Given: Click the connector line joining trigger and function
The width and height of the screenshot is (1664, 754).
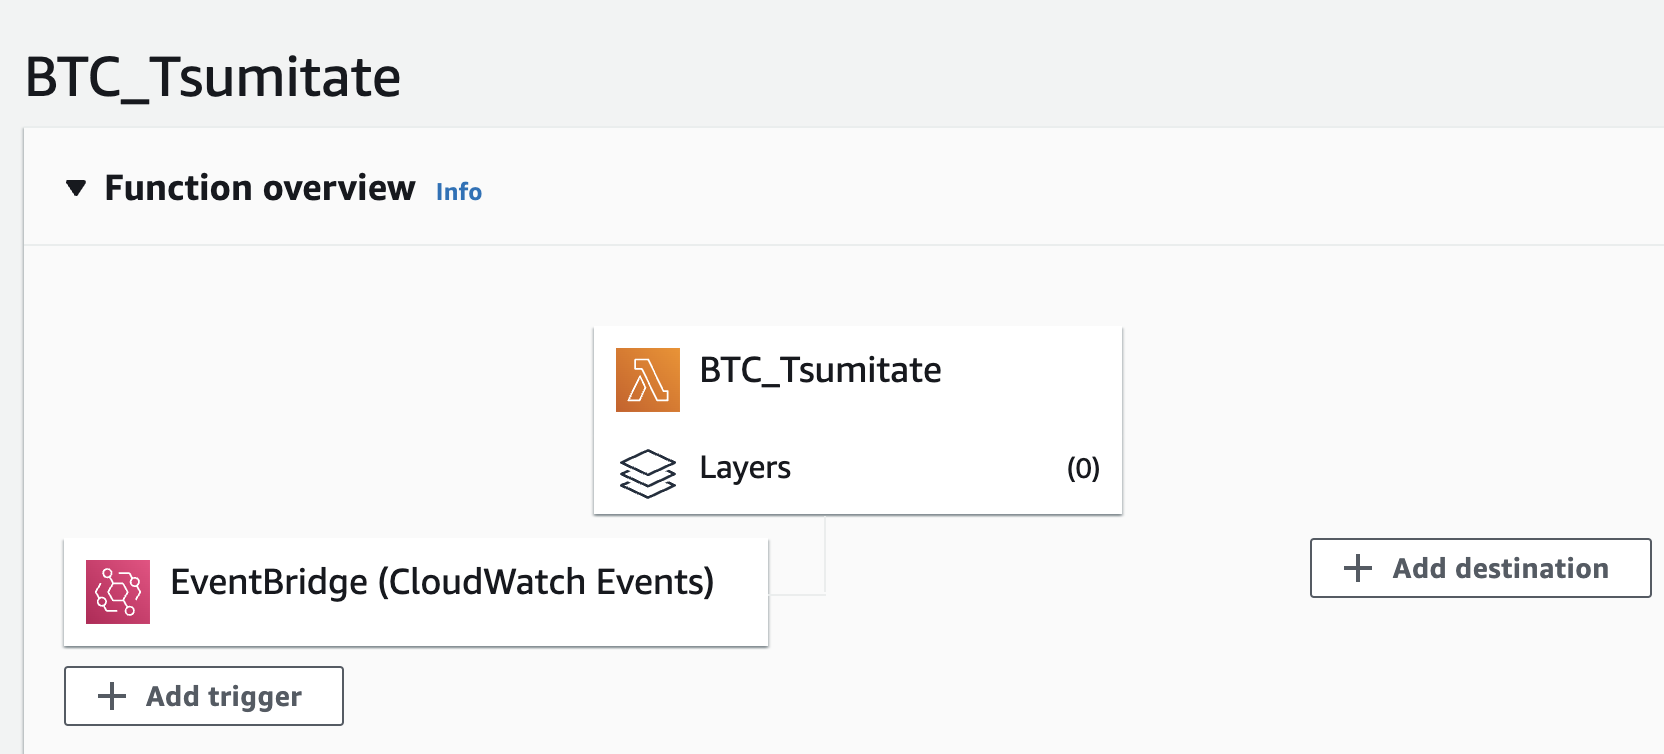Looking at the screenshot, I should (824, 560).
